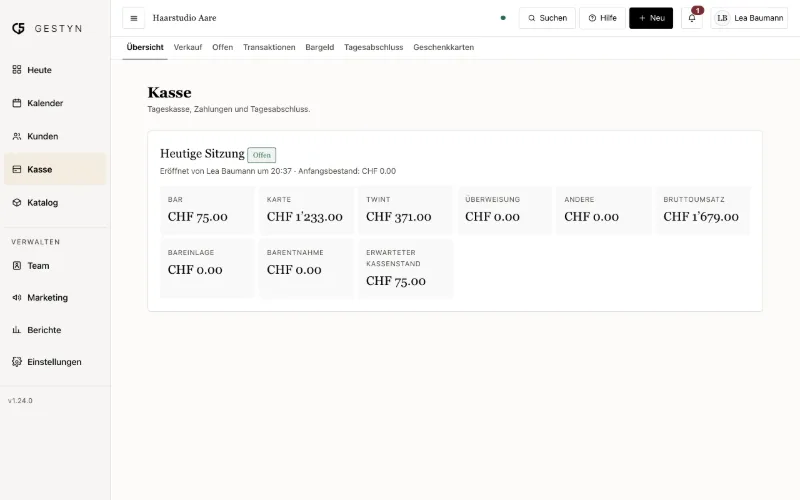Click the Kasse page heading
800x500 pixels.
coord(169,92)
